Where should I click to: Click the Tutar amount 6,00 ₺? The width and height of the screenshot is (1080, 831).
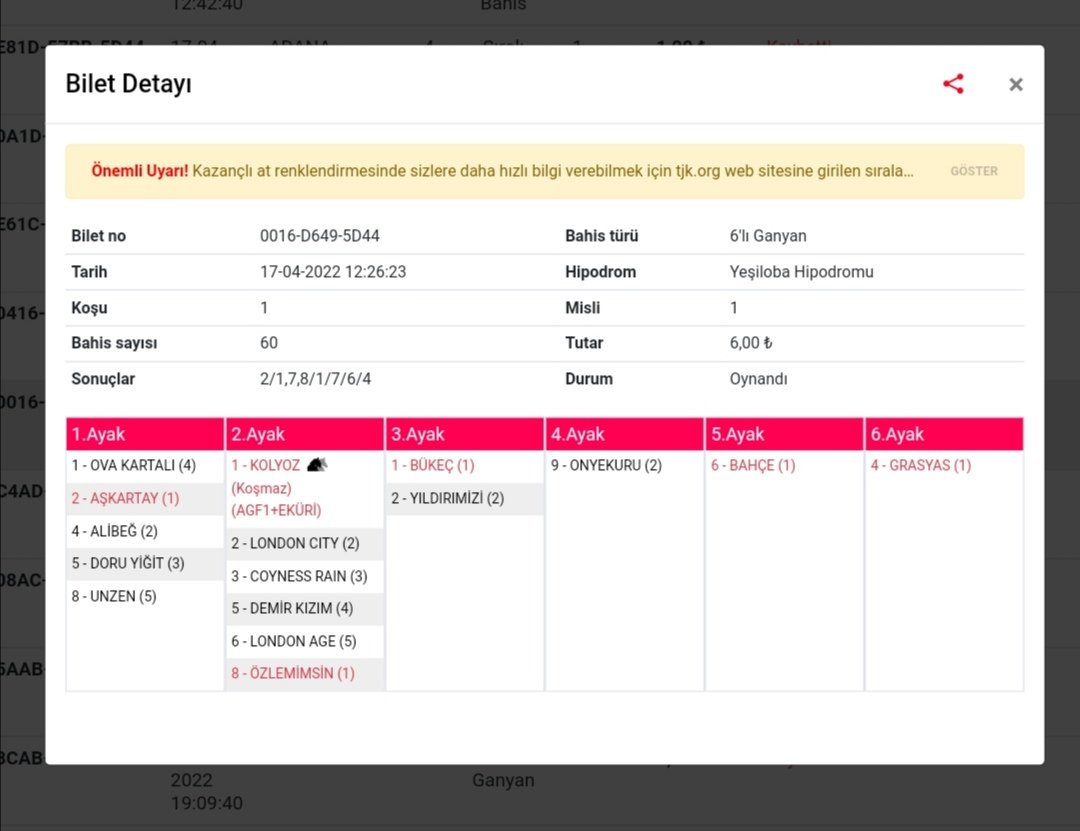[751, 343]
